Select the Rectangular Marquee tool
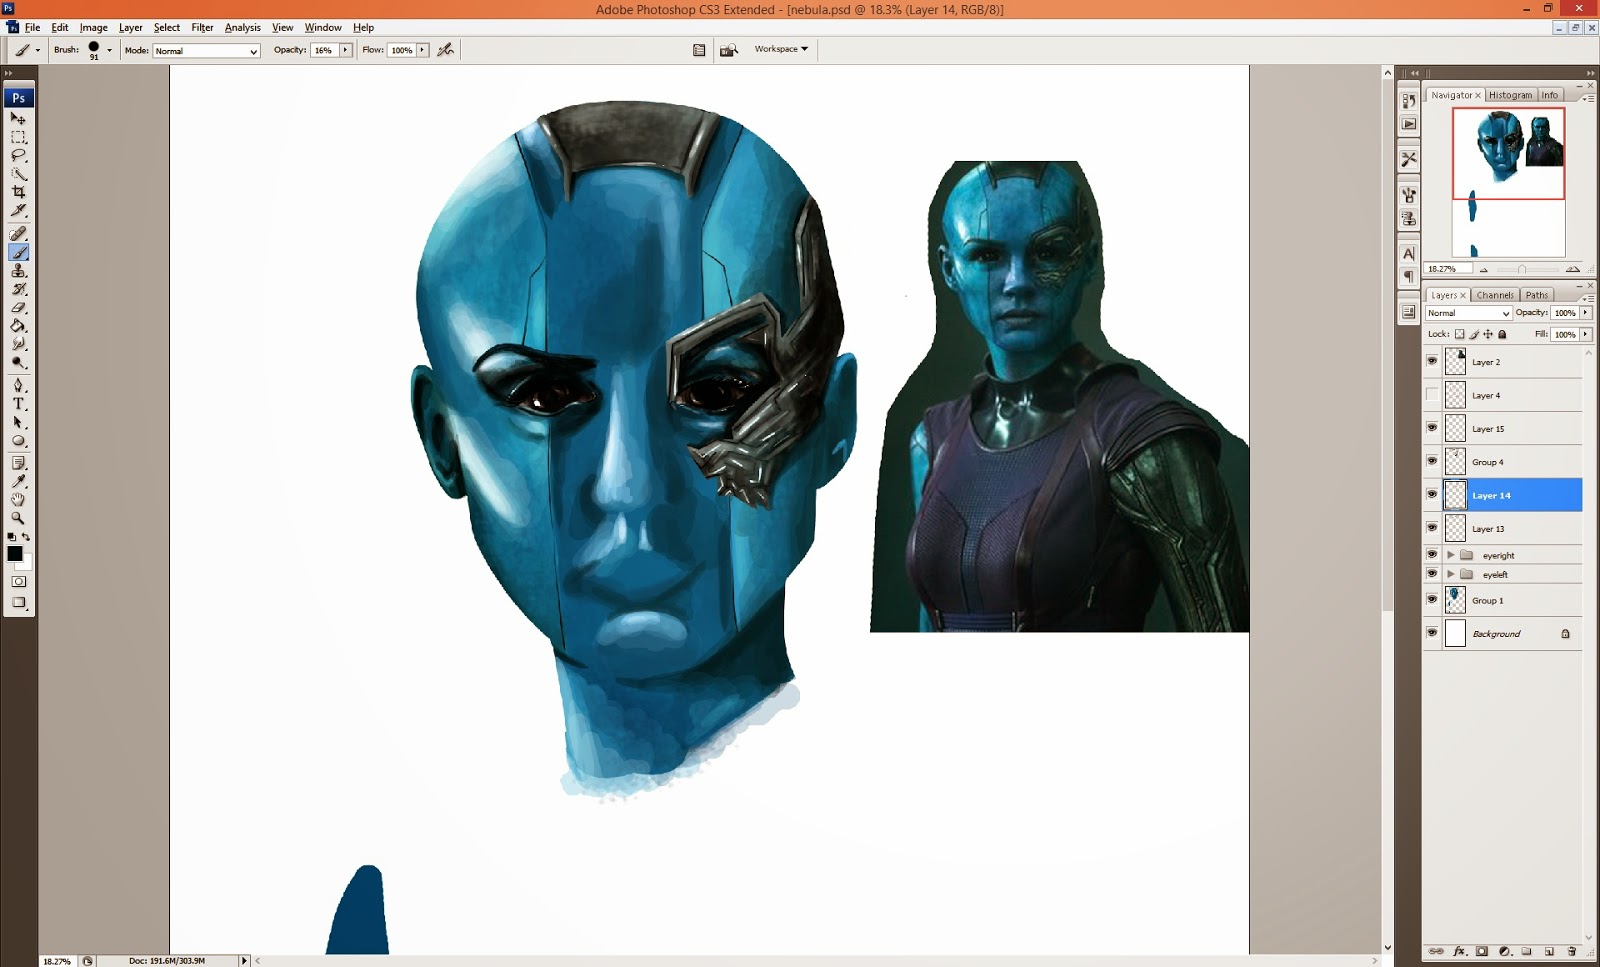Screen dimensions: 1600x967 (x=18, y=137)
